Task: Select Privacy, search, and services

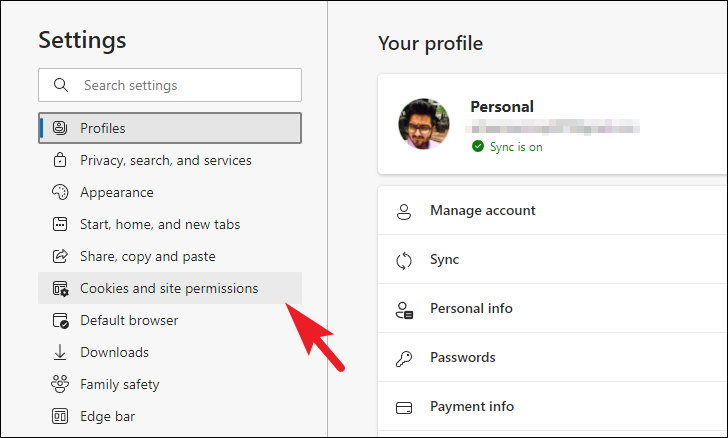Action: 166,160
